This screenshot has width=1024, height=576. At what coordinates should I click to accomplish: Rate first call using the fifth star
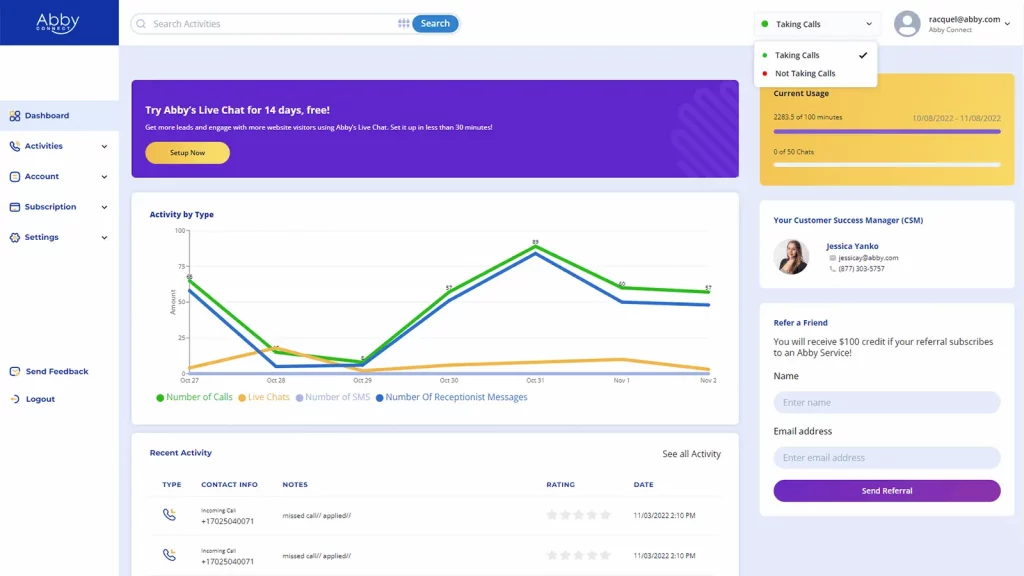point(605,515)
